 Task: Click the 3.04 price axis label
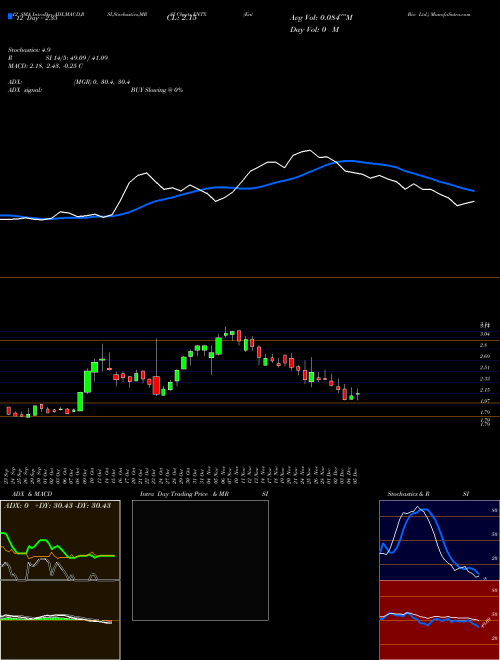coord(484,334)
